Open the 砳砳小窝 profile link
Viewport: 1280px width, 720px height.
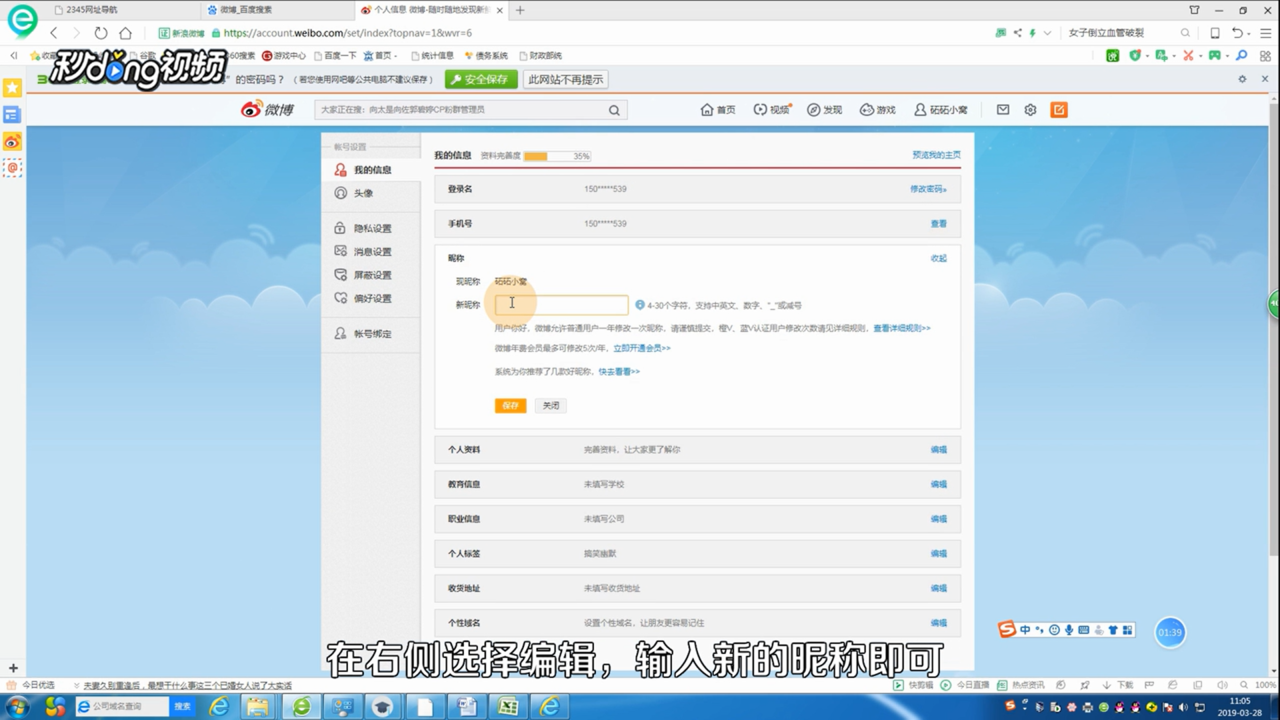[x=941, y=110]
